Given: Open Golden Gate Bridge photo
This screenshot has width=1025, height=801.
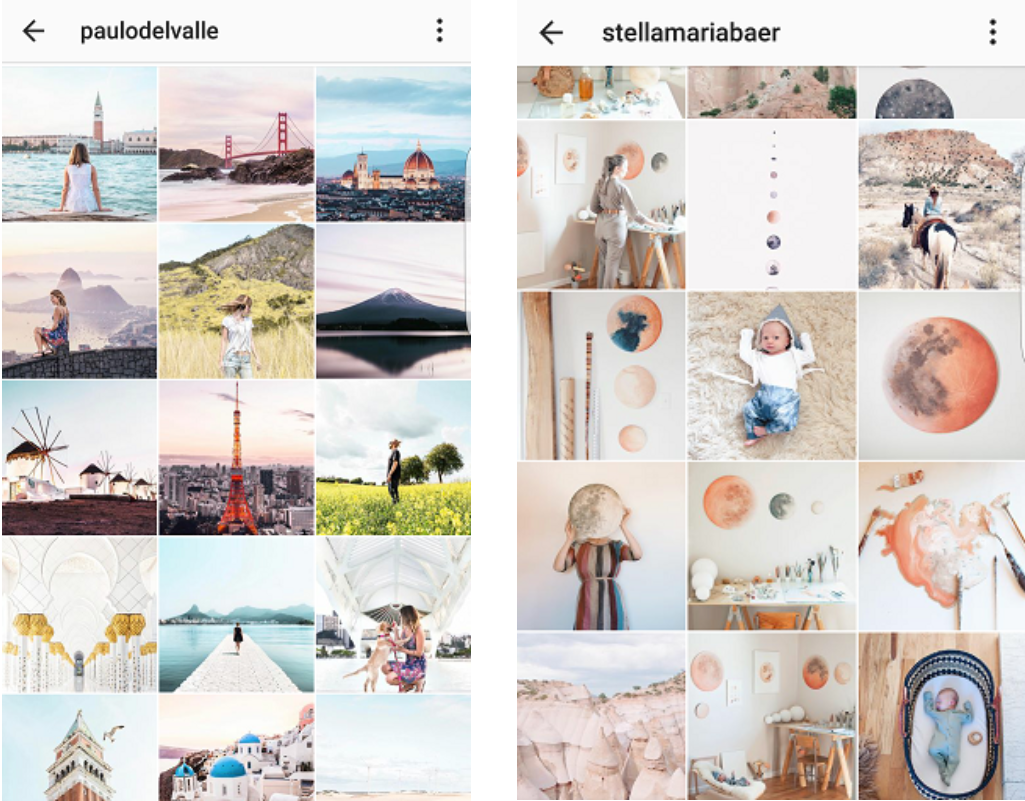Looking at the screenshot, I should click(236, 144).
